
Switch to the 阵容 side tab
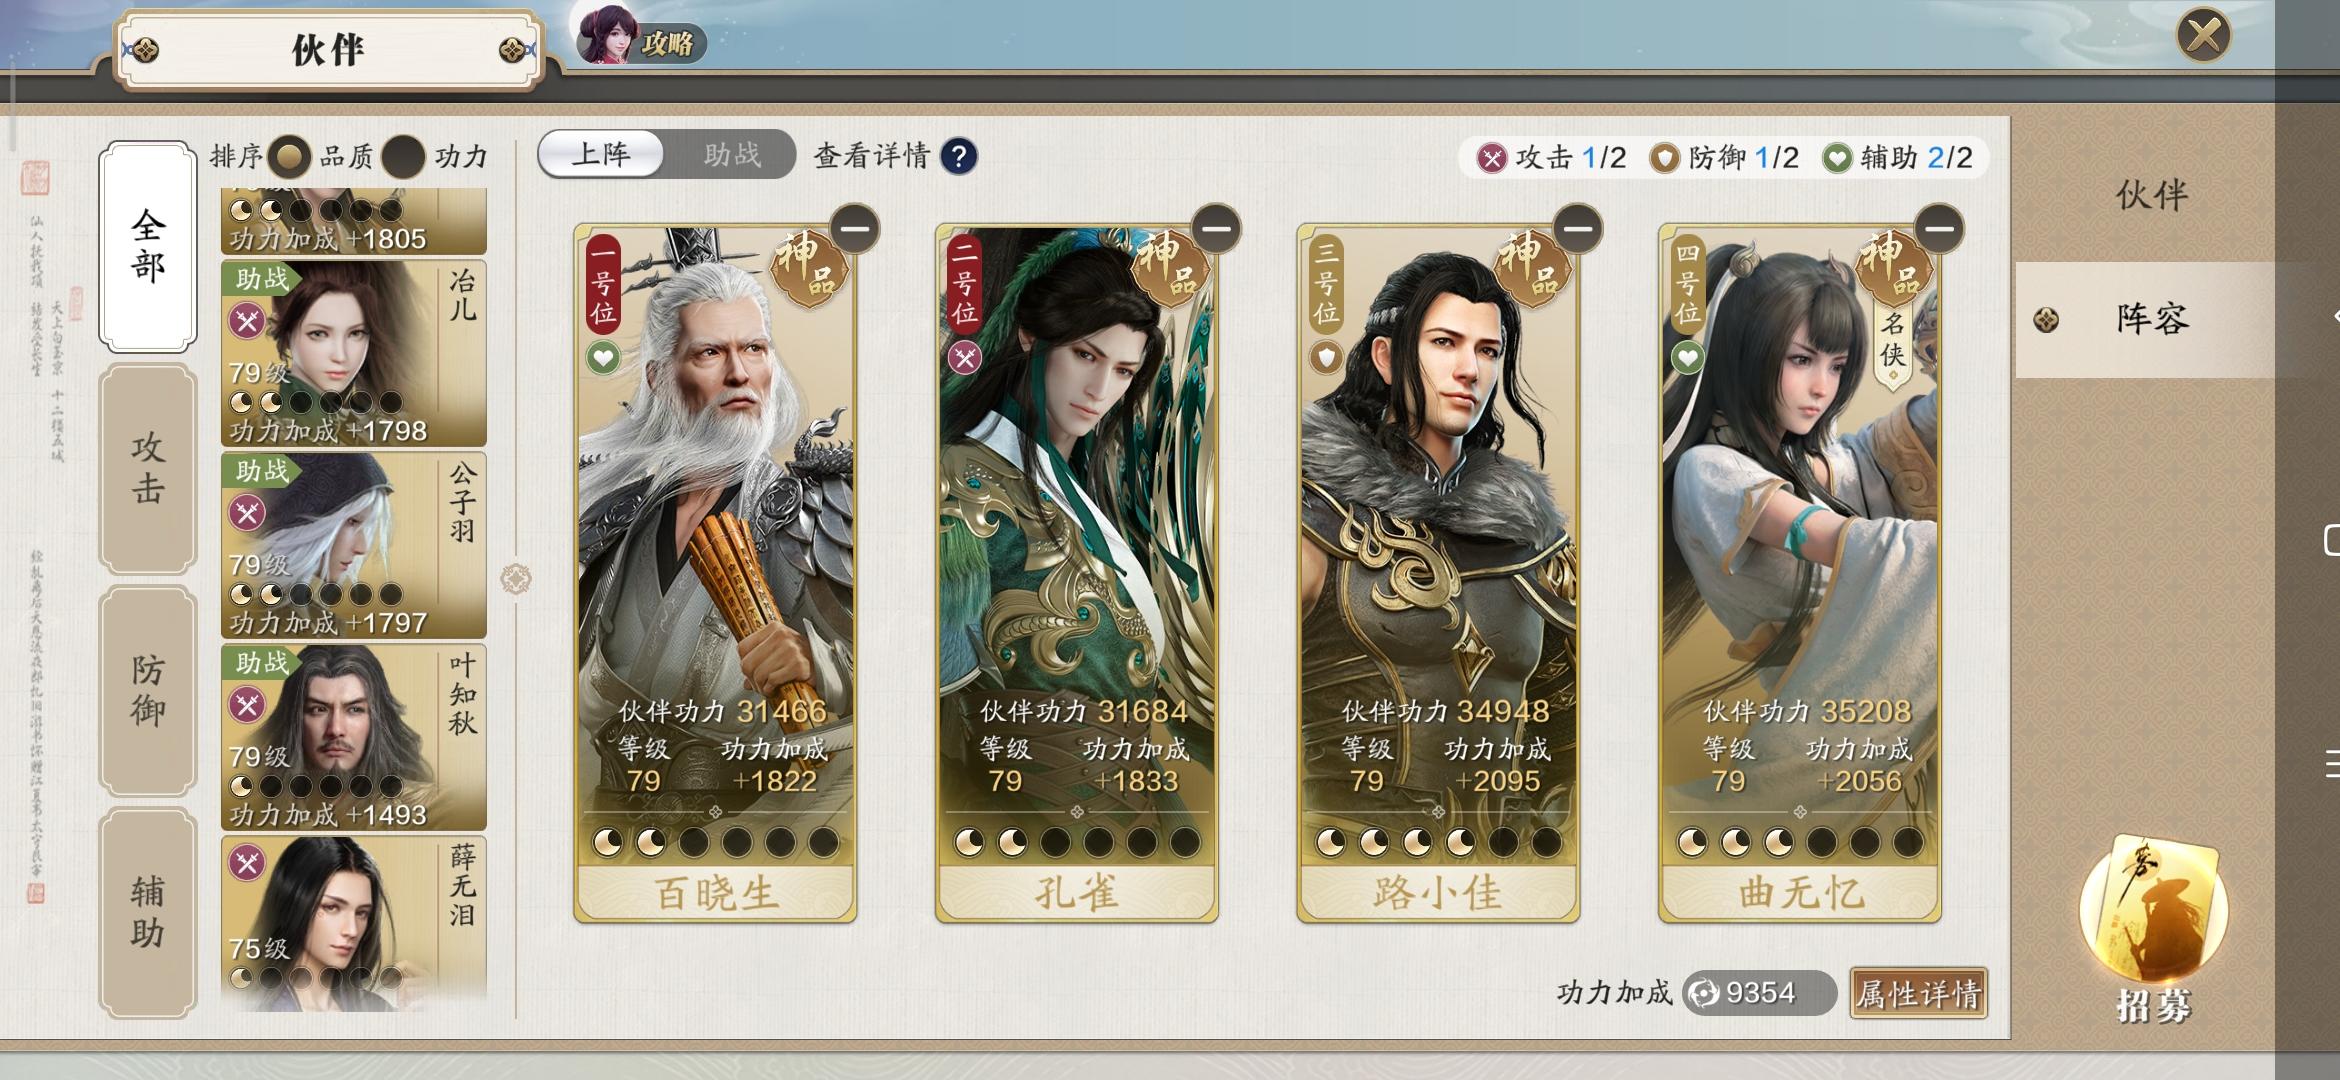2150,319
